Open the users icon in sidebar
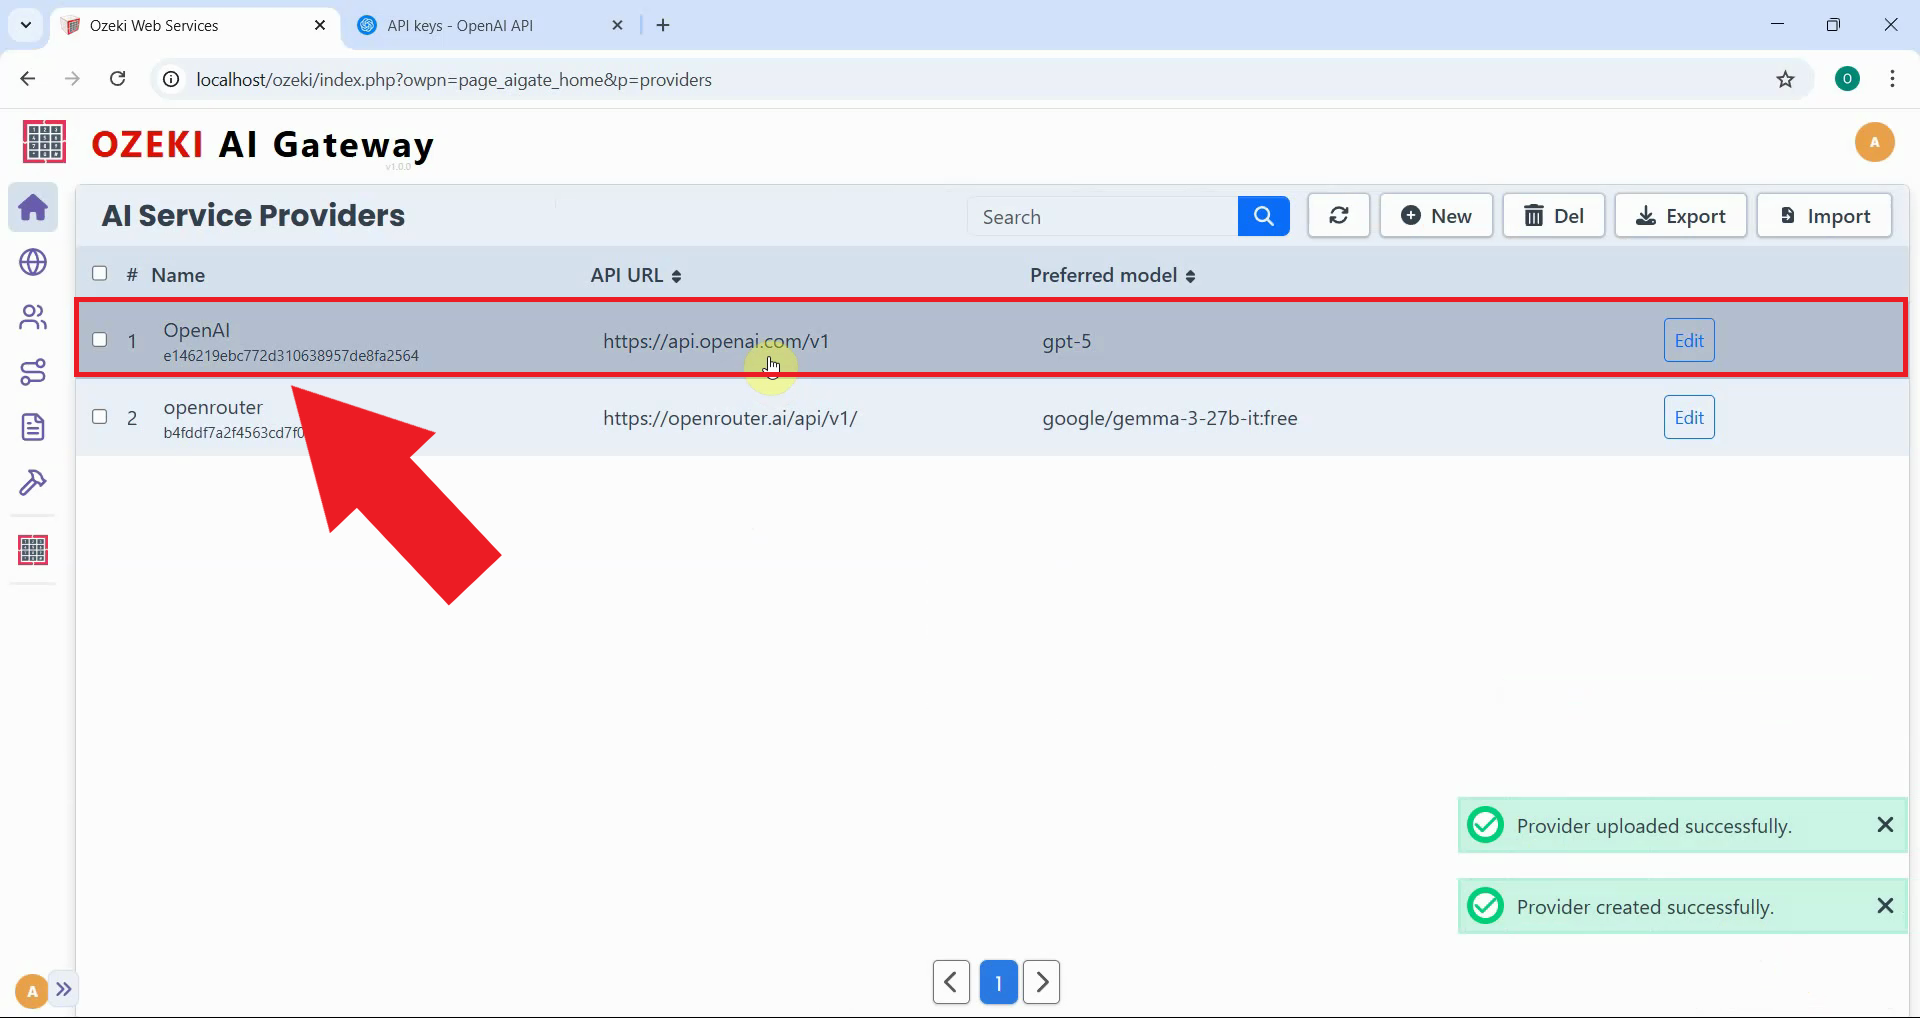This screenshot has height=1018, width=1920. (x=33, y=317)
